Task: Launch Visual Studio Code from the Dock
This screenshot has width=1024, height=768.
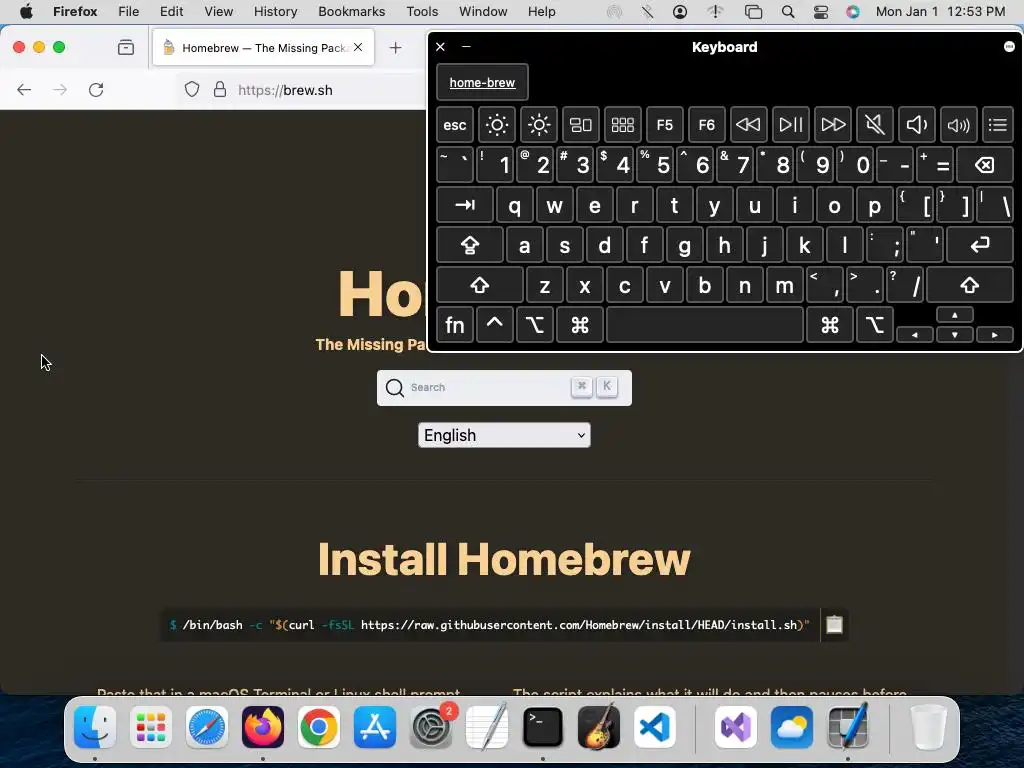Action: 655,727
